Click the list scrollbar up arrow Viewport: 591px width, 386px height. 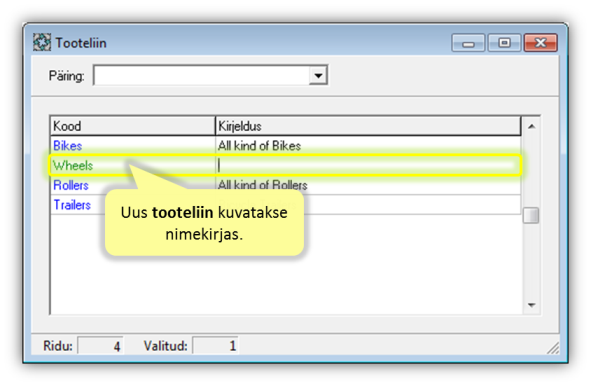point(531,126)
